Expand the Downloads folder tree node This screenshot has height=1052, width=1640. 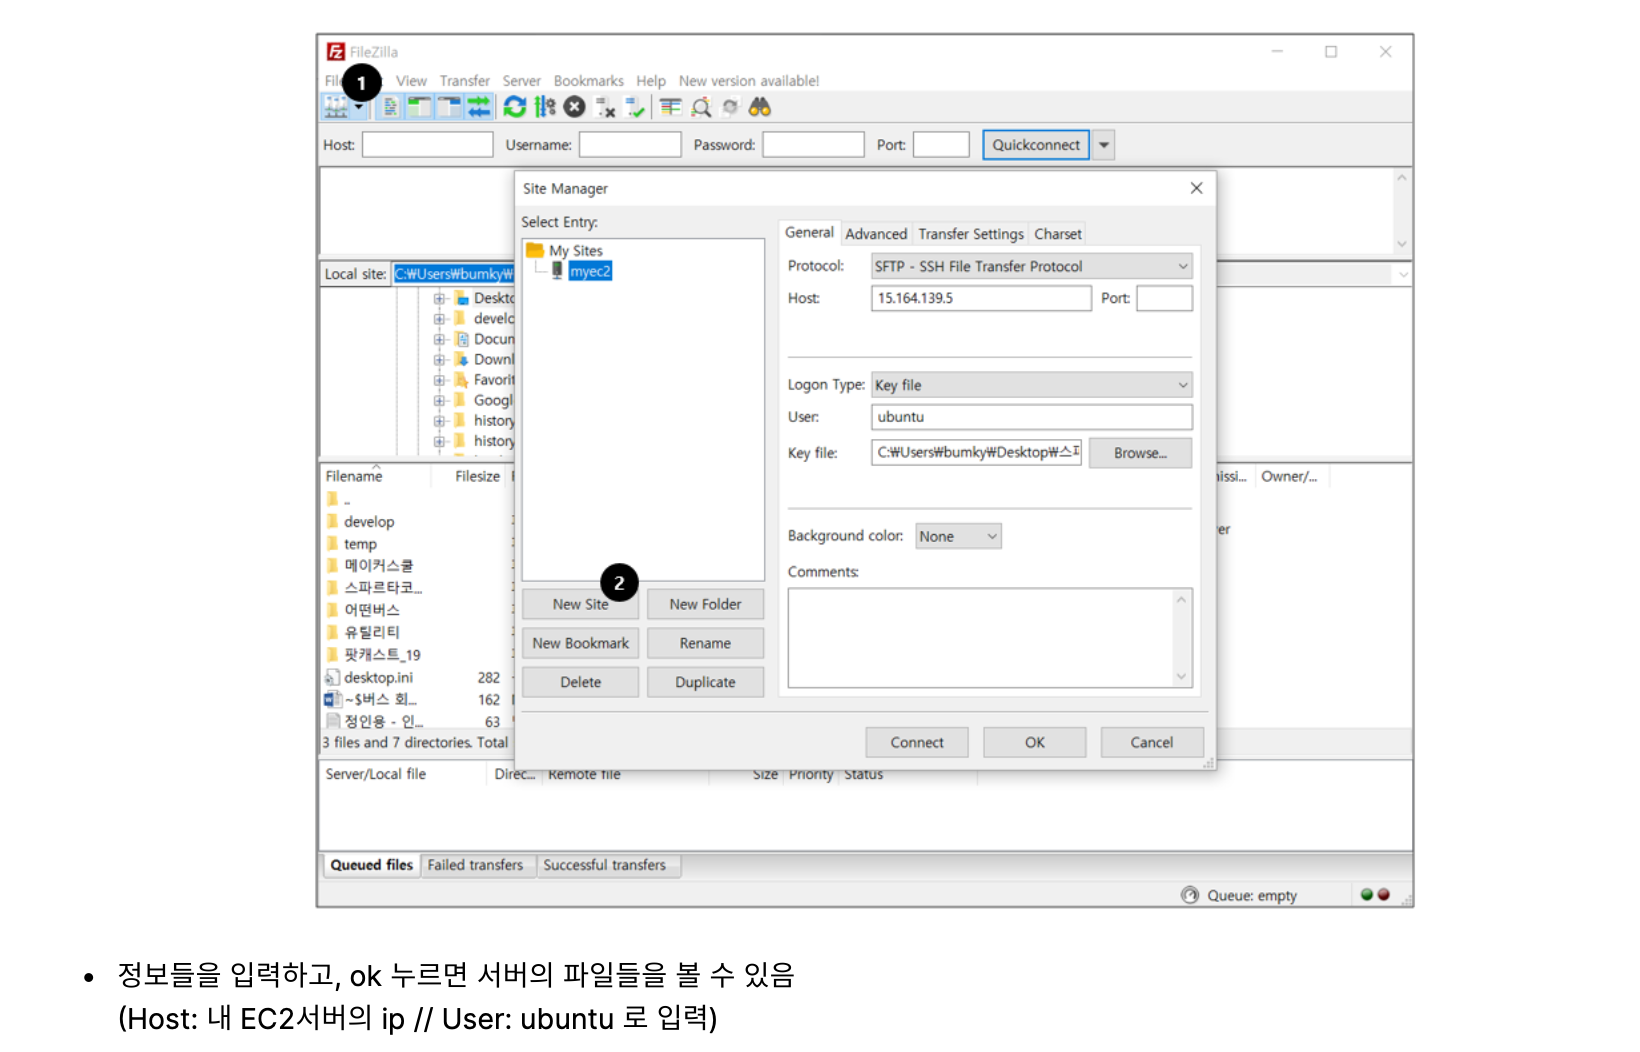pyautogui.click(x=439, y=359)
